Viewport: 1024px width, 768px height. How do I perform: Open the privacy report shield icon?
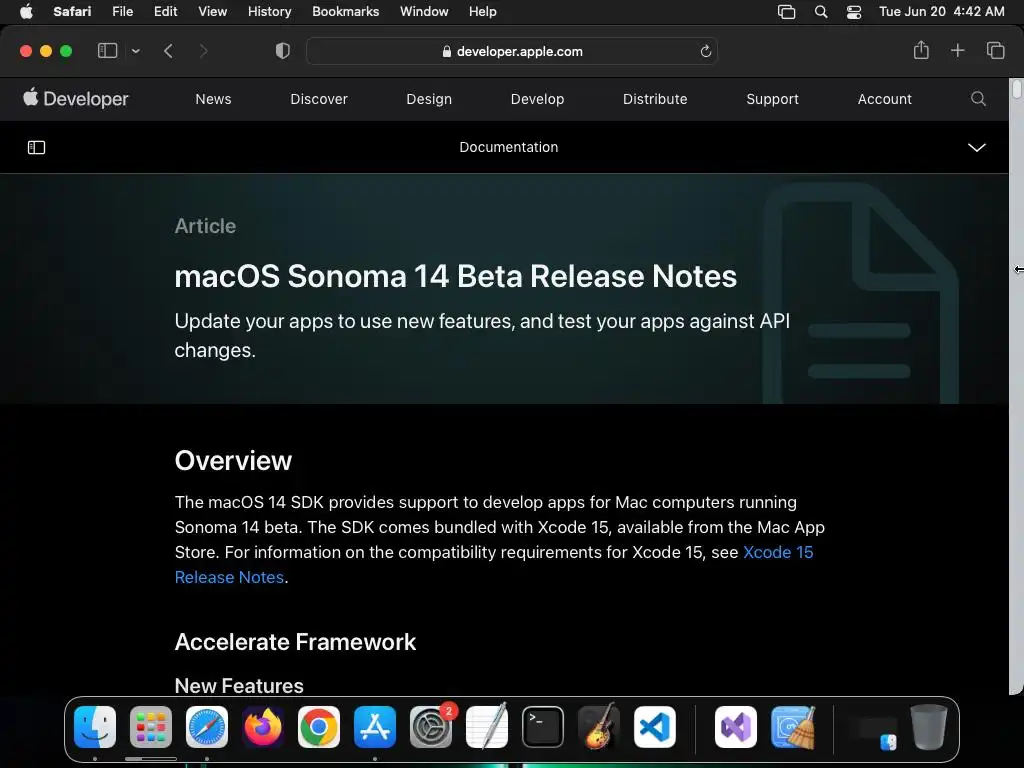[x=283, y=51]
